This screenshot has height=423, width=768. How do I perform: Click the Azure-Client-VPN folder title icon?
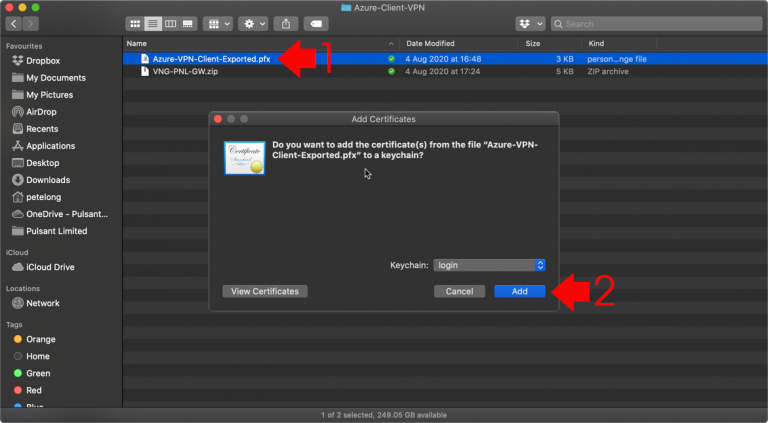pyautogui.click(x=346, y=8)
